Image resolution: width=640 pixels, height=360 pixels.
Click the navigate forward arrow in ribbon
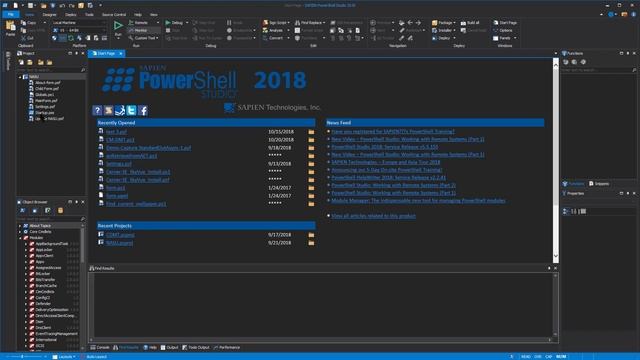418,23
